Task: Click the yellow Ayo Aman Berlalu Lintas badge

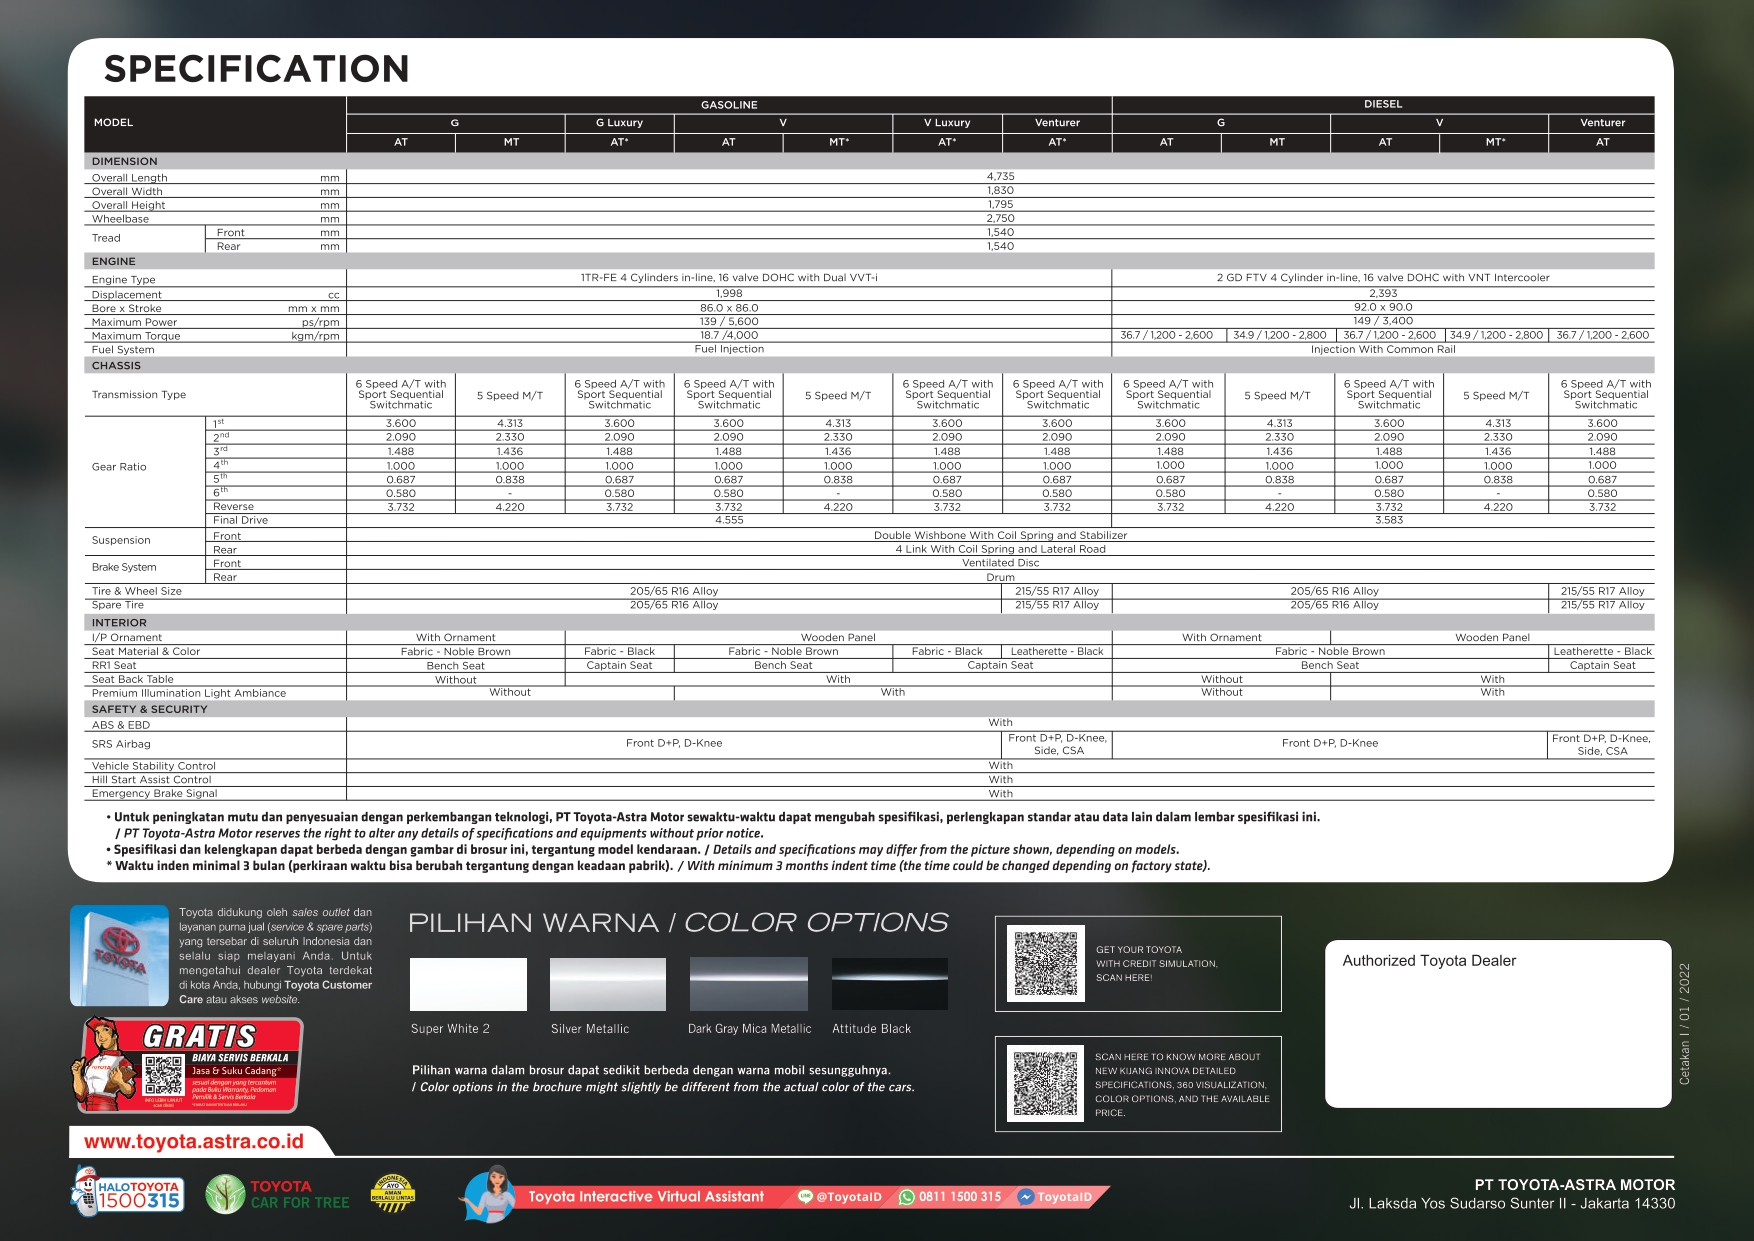Action: click(392, 1193)
